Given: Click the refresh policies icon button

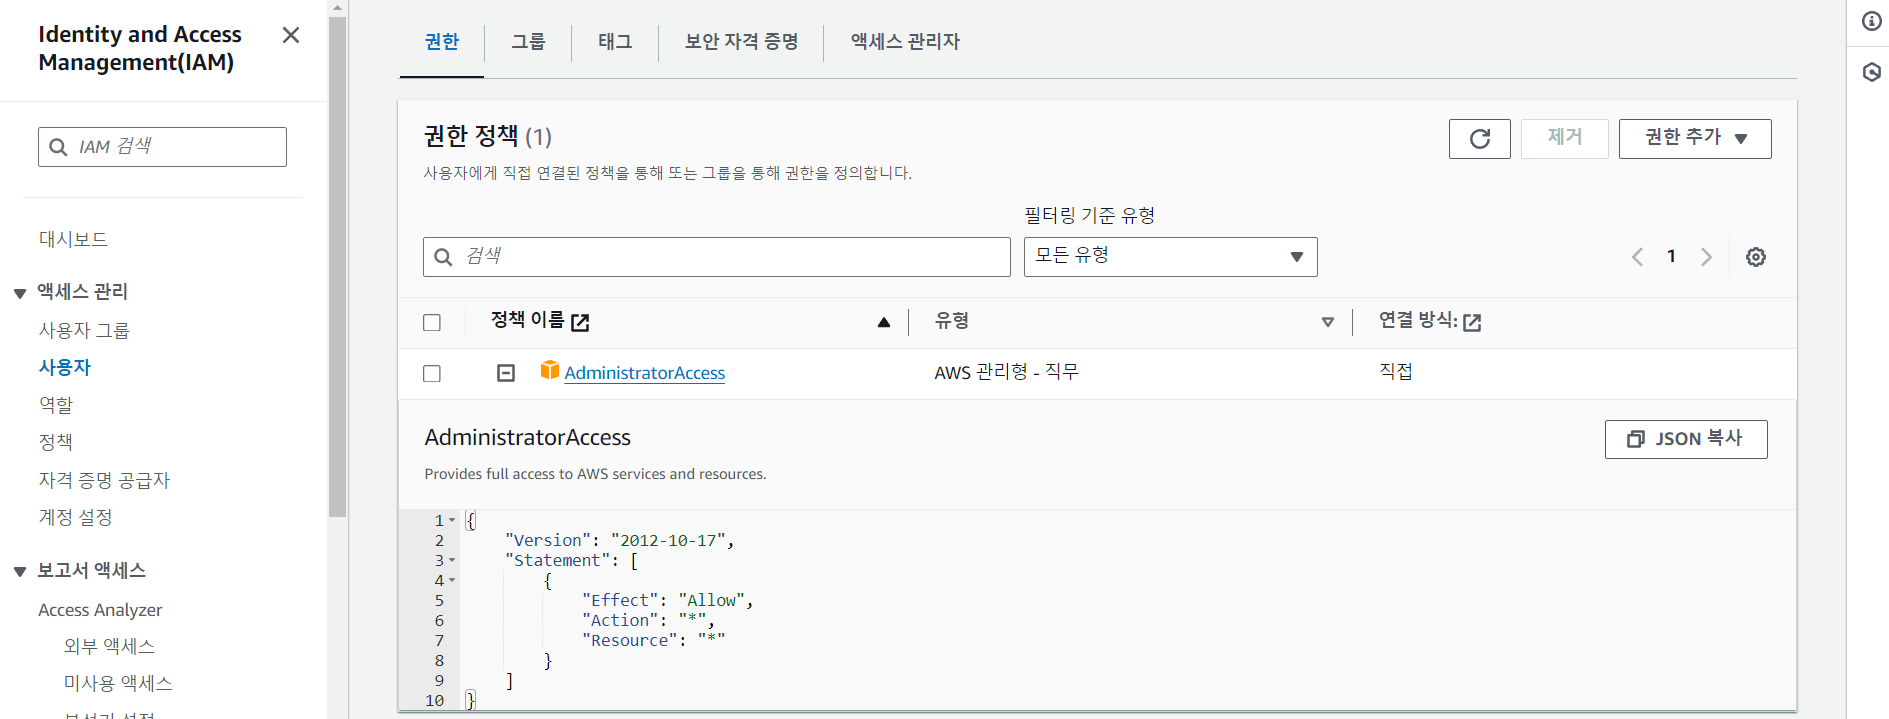Looking at the screenshot, I should point(1479,139).
